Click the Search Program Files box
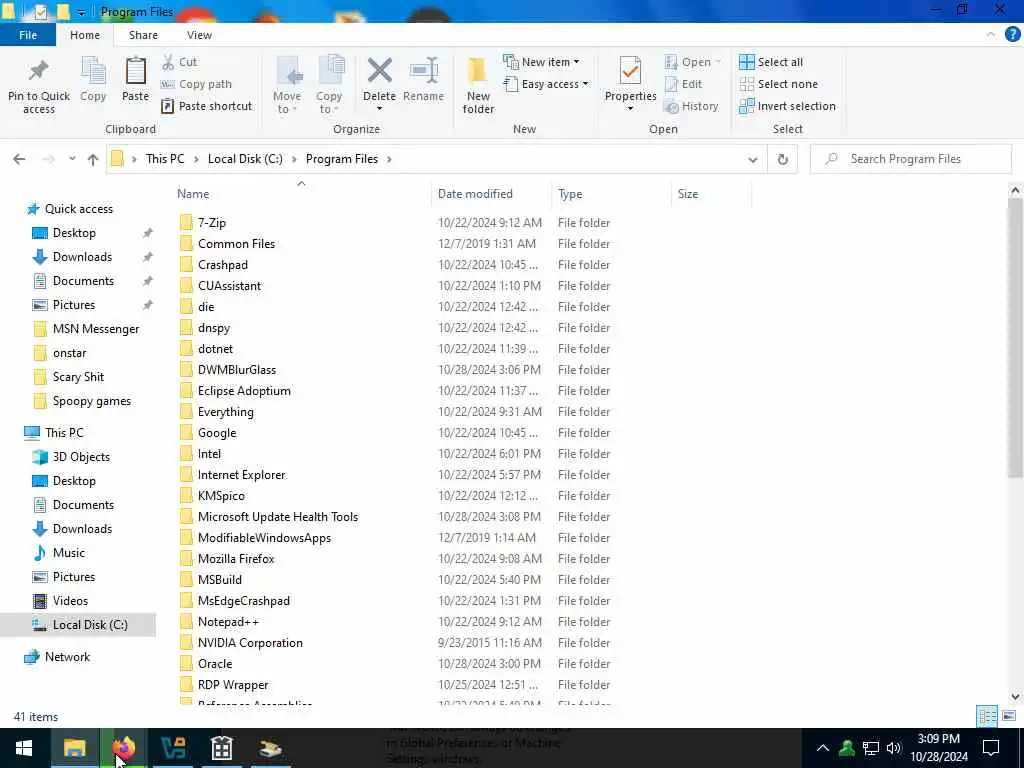 pyautogui.click(x=910, y=159)
